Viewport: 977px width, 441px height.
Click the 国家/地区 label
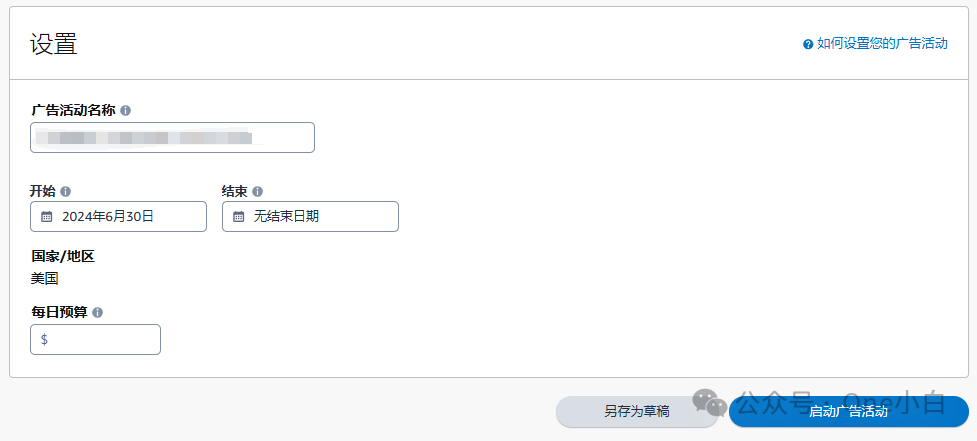click(62, 256)
